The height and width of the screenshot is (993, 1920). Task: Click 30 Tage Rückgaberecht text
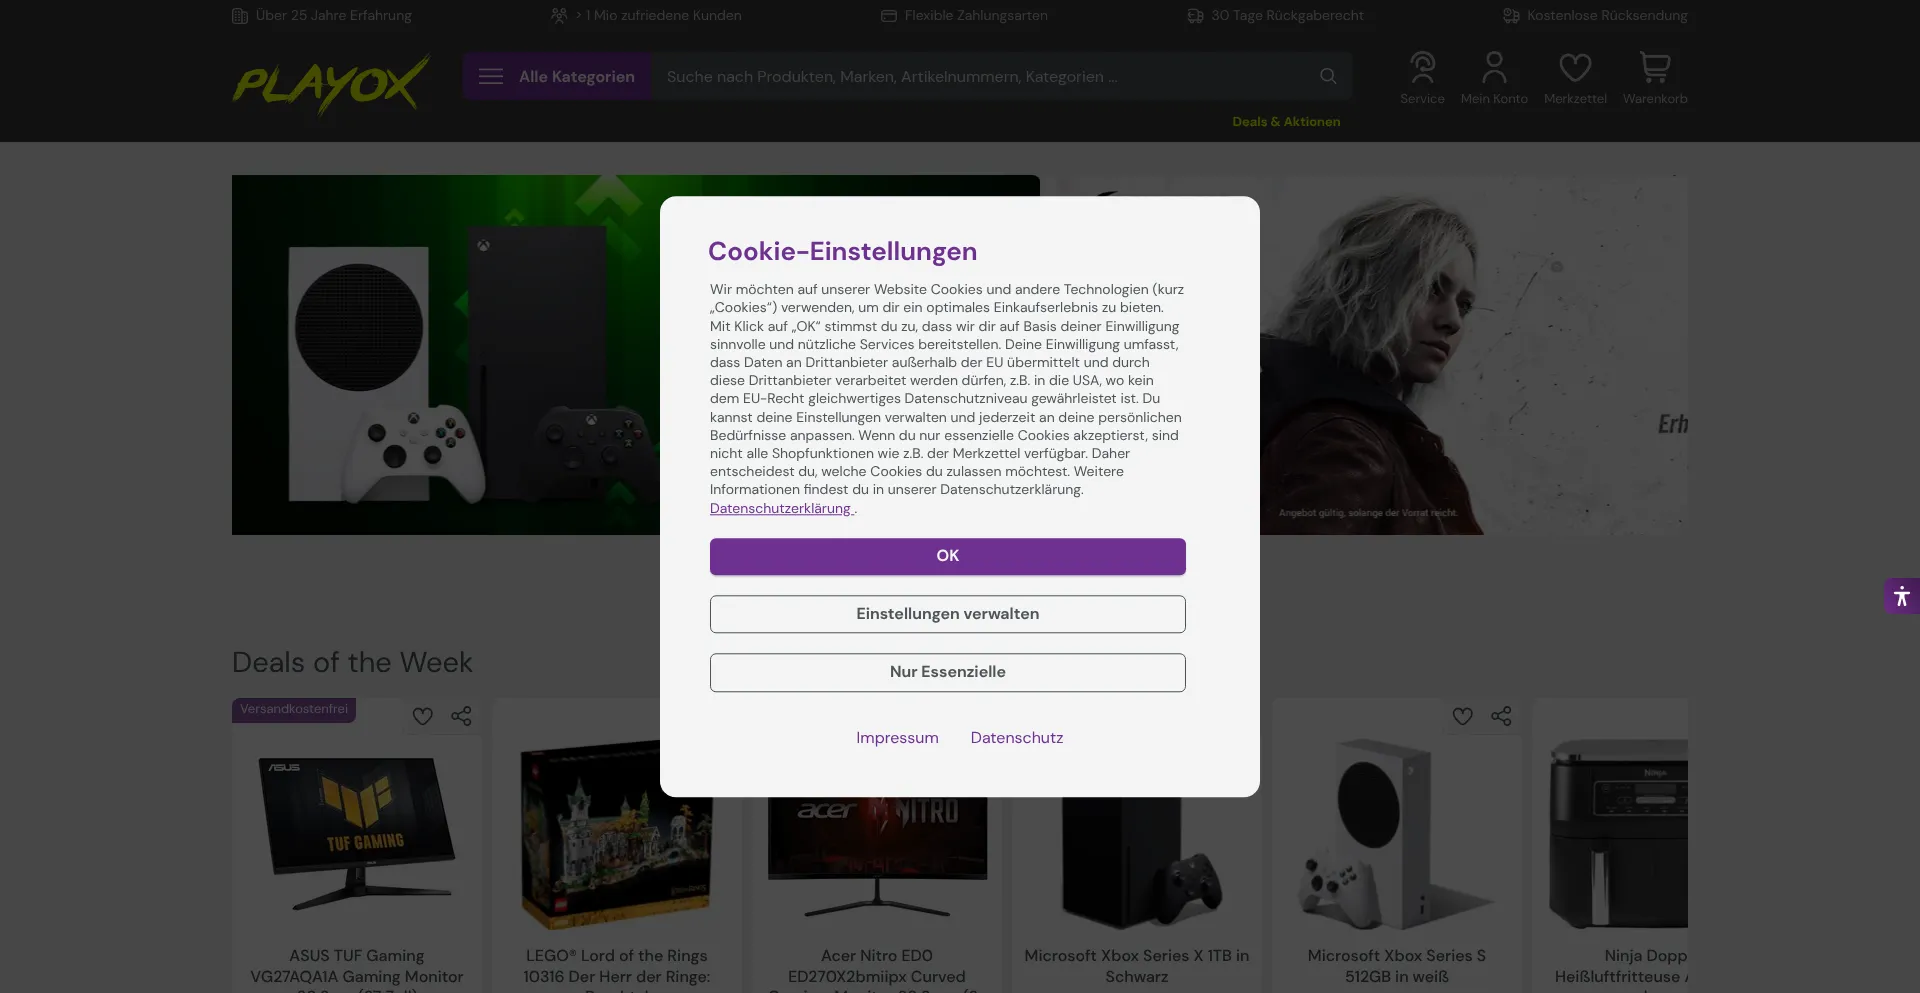[x=1287, y=15]
